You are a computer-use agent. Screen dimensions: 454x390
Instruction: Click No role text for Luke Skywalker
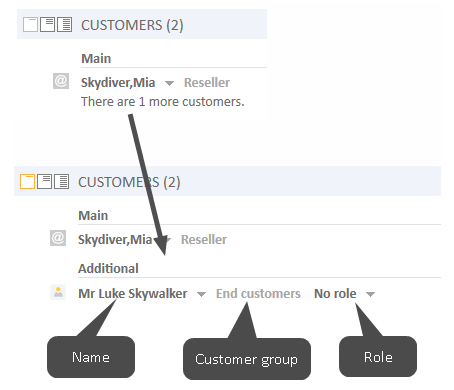click(335, 294)
